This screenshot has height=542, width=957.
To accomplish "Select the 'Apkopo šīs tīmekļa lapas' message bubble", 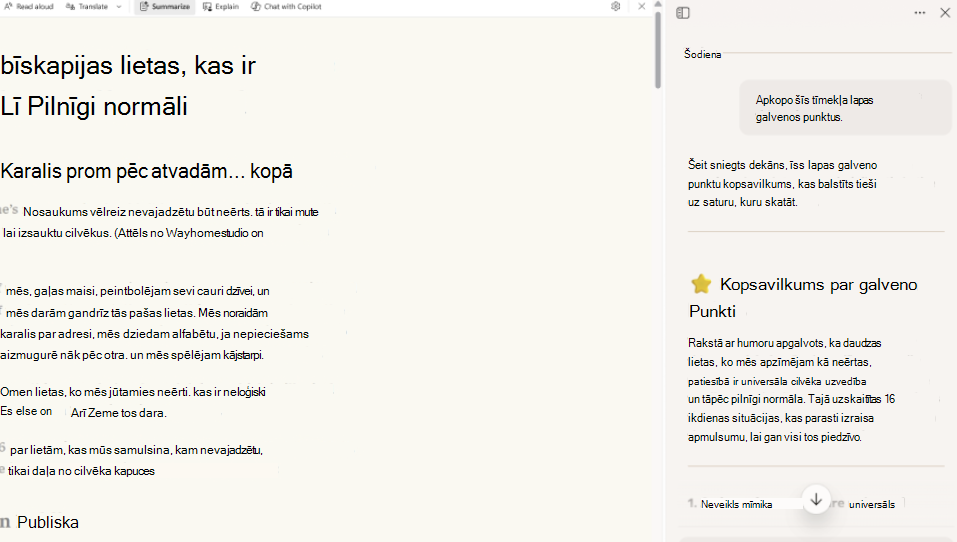I will (x=845, y=108).
